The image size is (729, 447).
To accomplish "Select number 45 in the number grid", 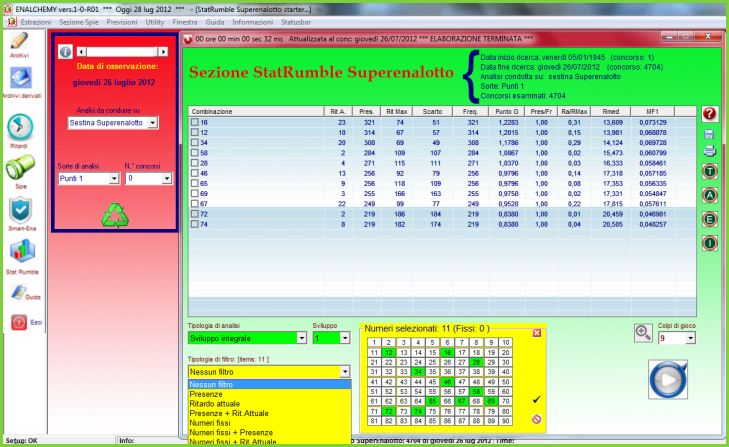I will [432, 382].
